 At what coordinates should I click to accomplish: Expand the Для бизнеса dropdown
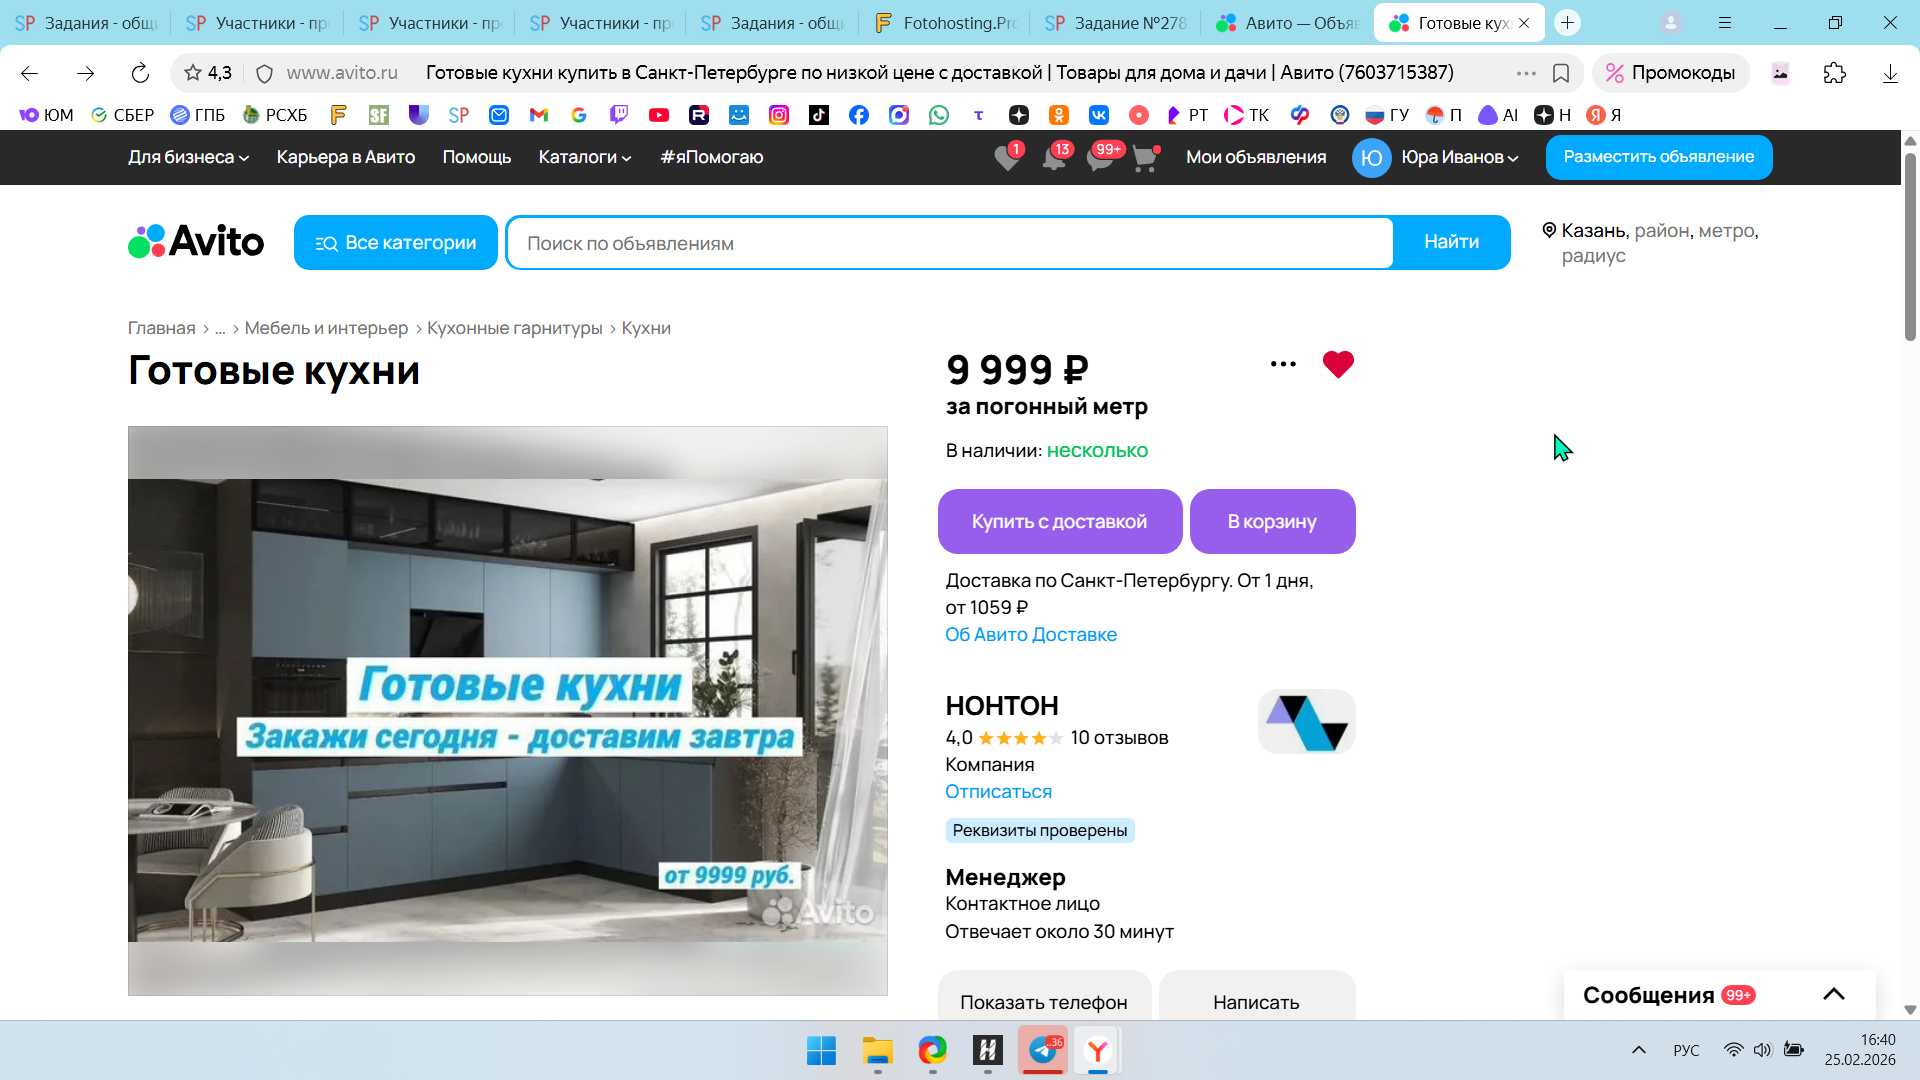[x=188, y=157]
